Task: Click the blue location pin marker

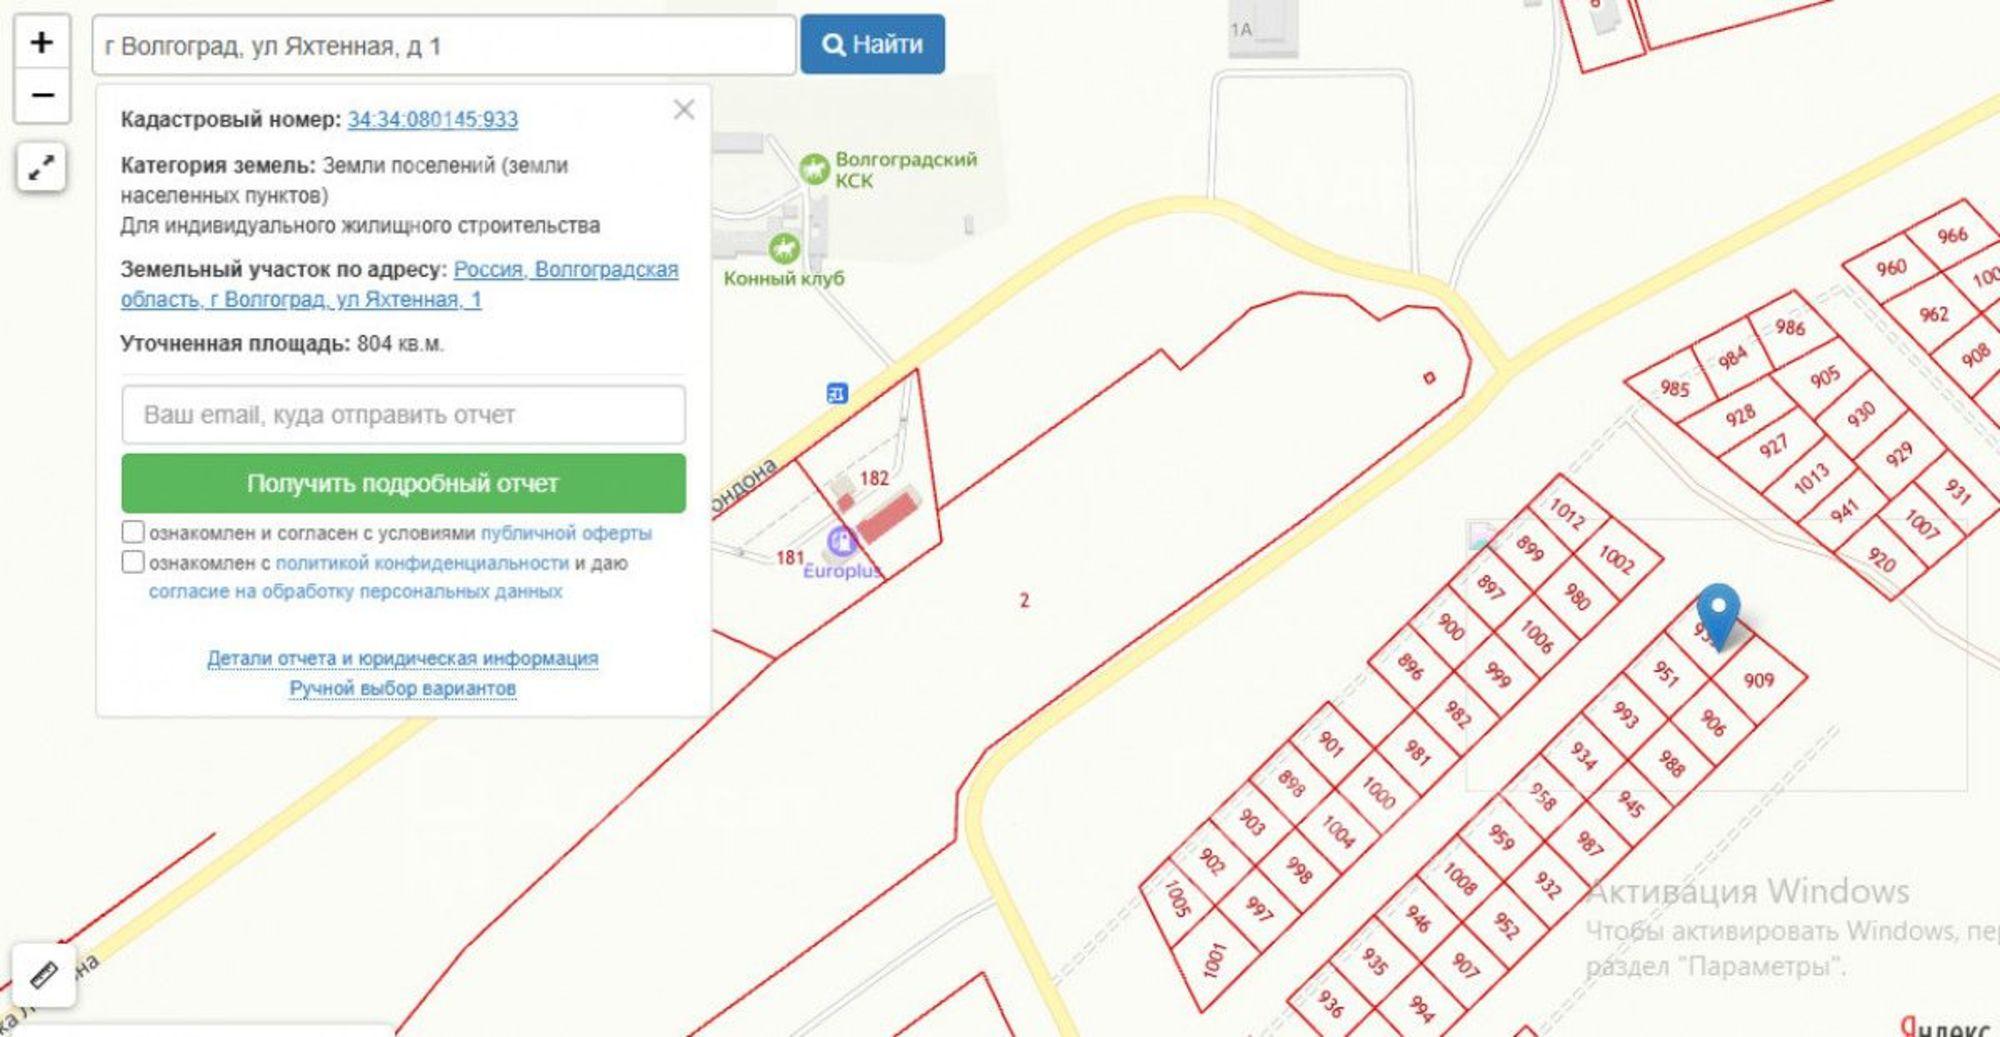Action: (x=1718, y=616)
